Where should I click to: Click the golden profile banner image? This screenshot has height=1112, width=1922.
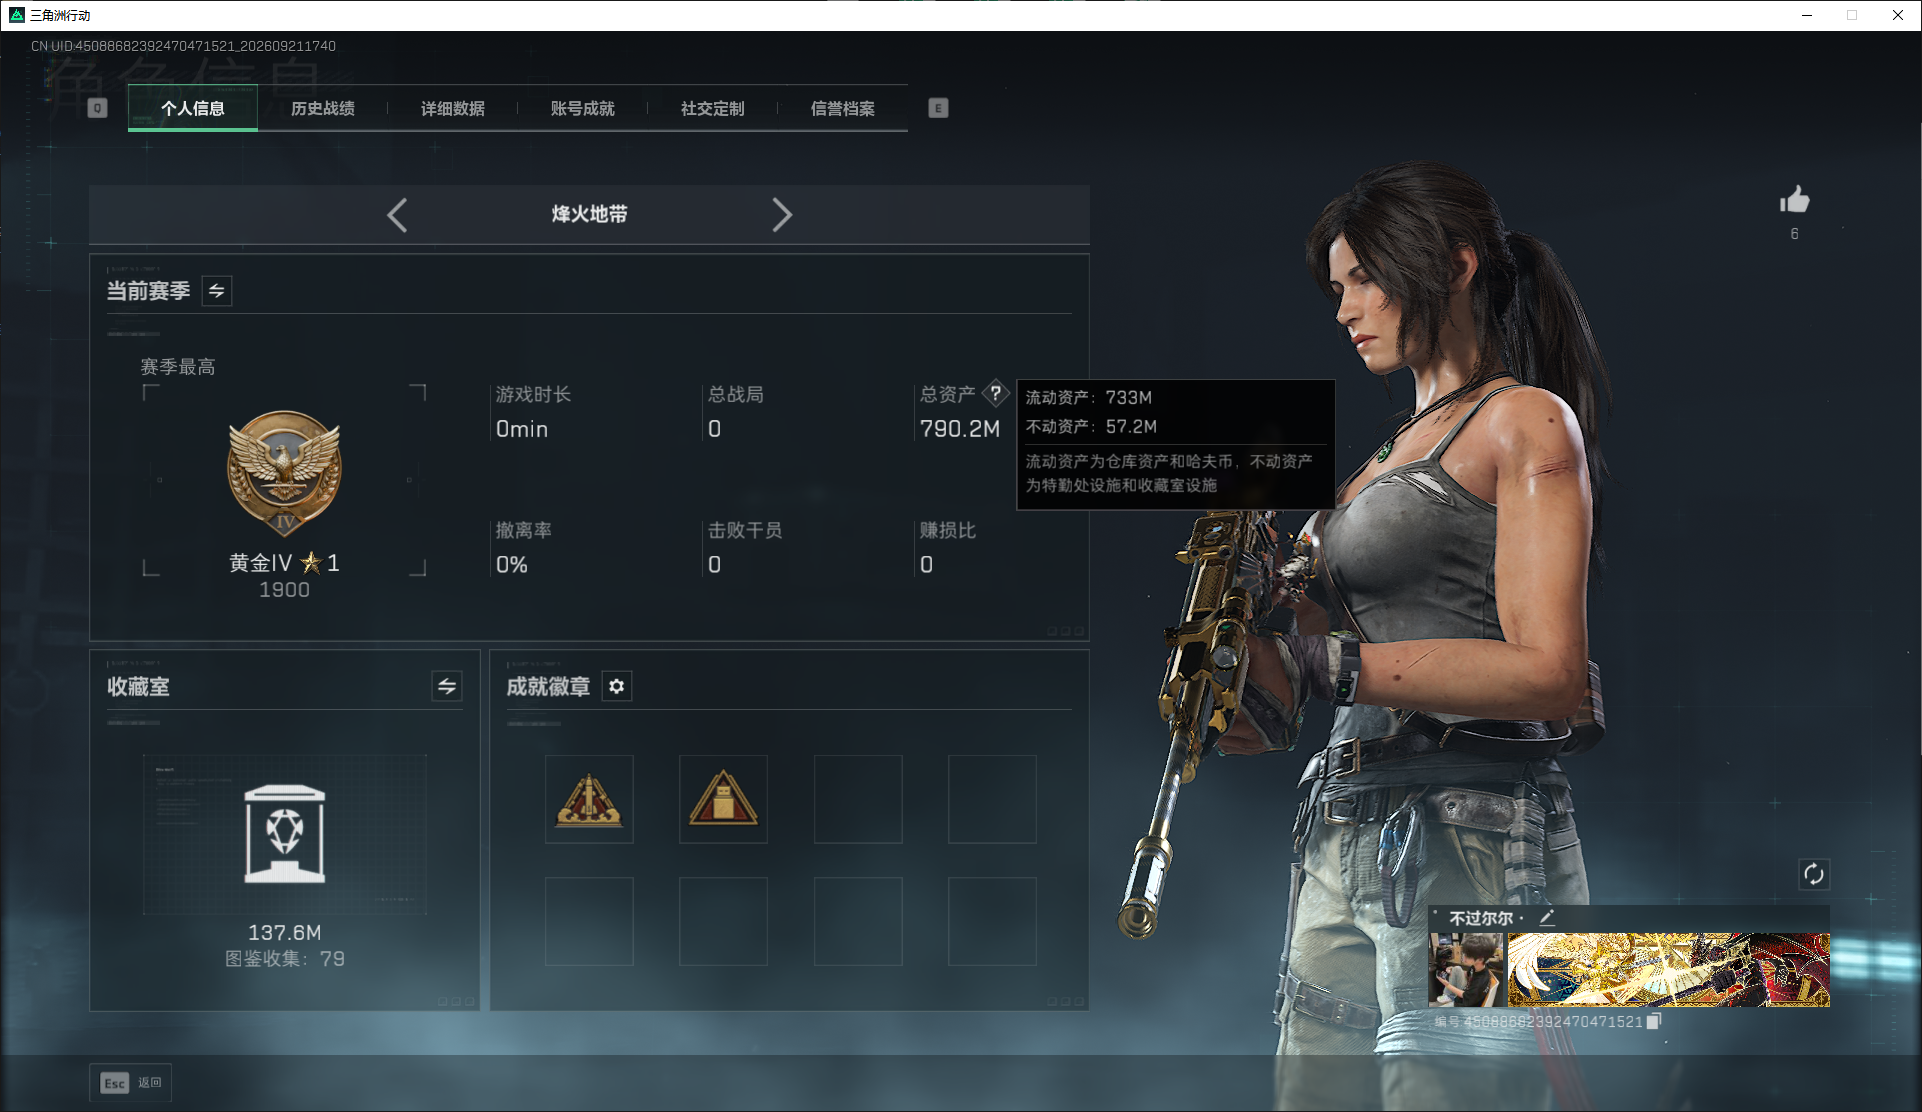pos(1668,969)
